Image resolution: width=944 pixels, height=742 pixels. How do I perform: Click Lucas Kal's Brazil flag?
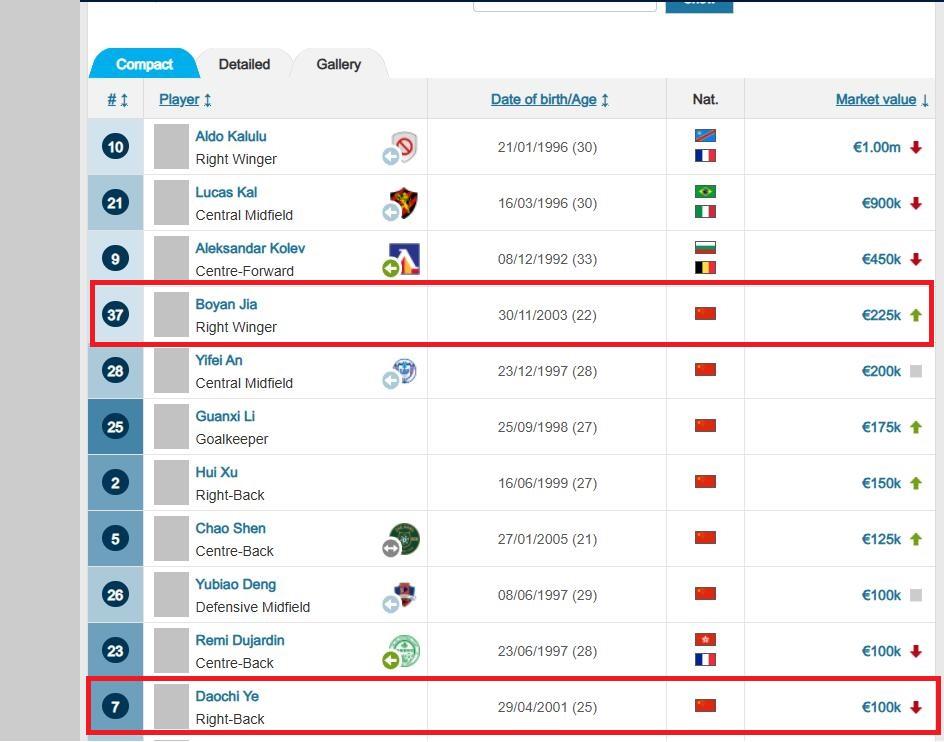point(705,192)
